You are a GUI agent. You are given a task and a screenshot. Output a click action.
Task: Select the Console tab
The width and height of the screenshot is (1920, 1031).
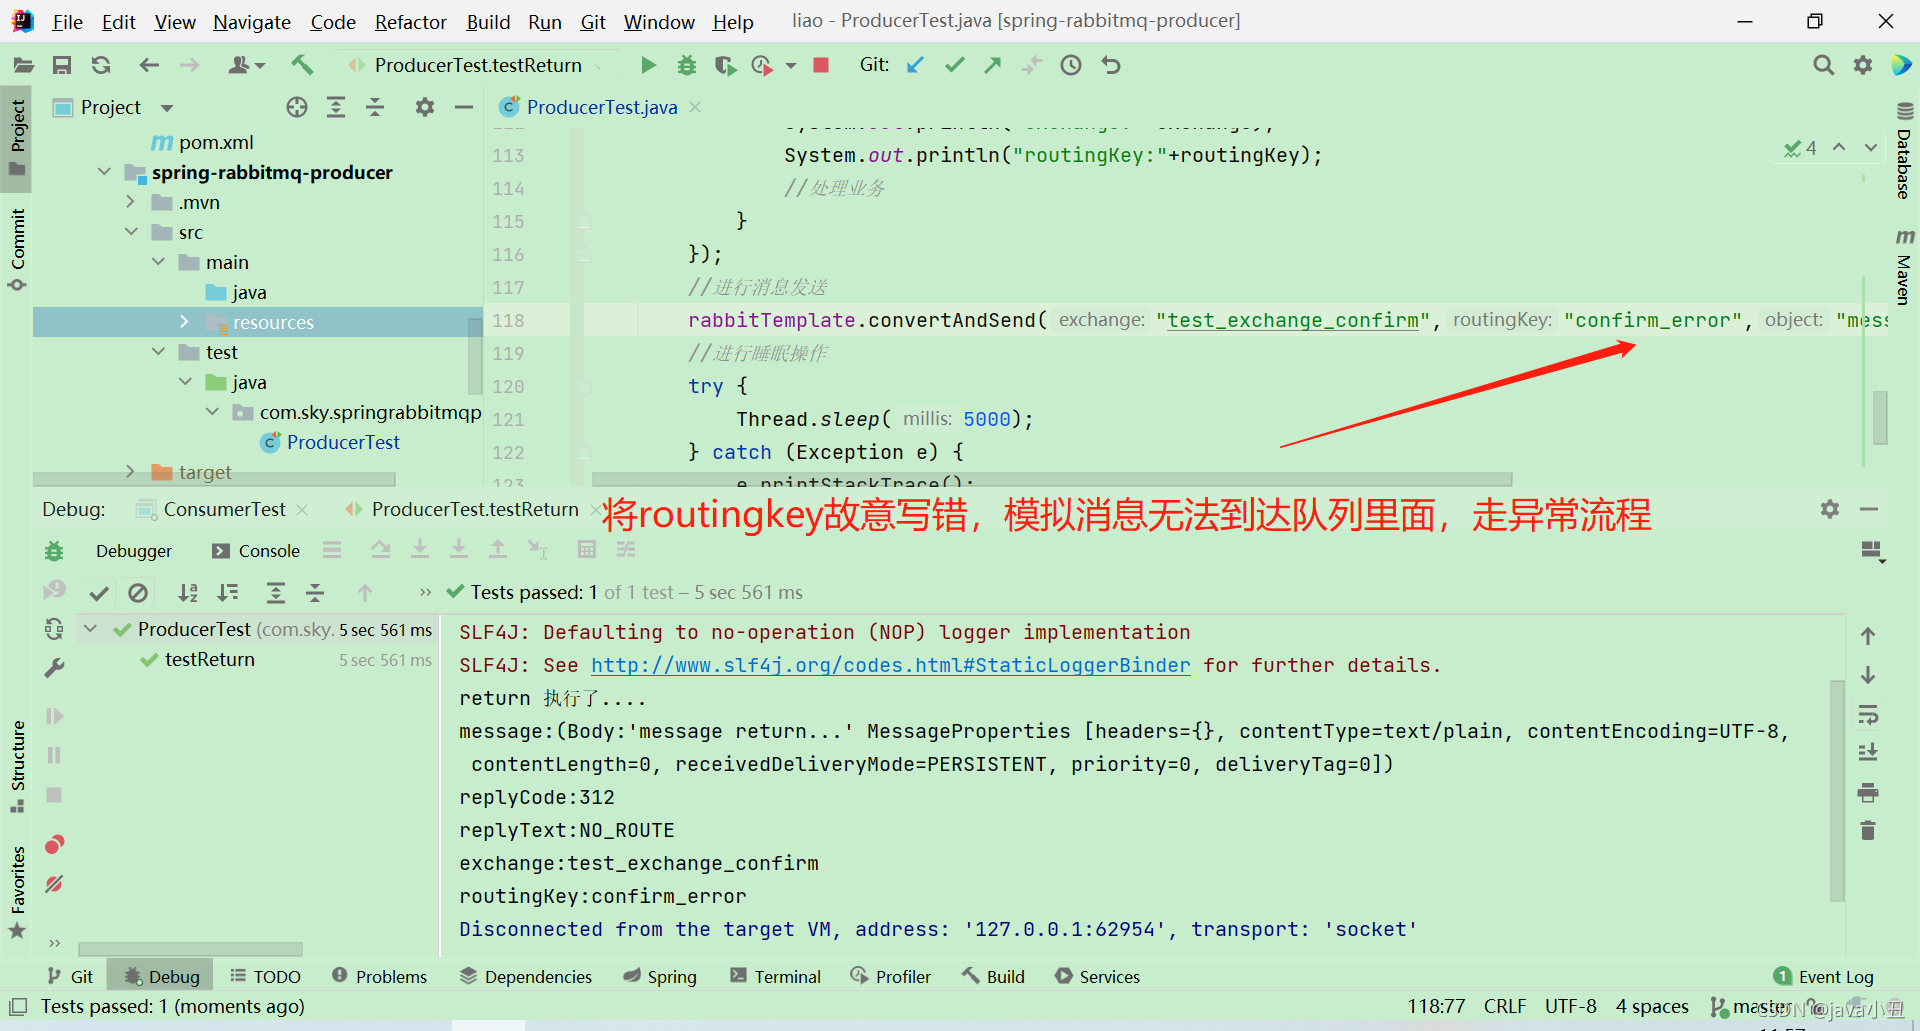(256, 551)
